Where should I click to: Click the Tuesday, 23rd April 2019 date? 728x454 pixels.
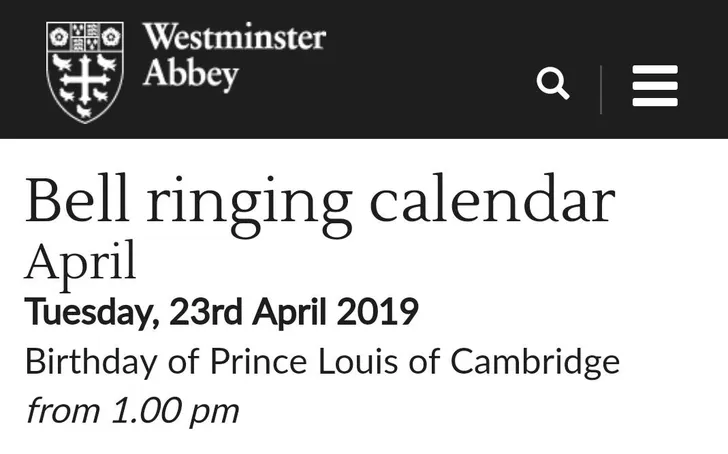222,312
